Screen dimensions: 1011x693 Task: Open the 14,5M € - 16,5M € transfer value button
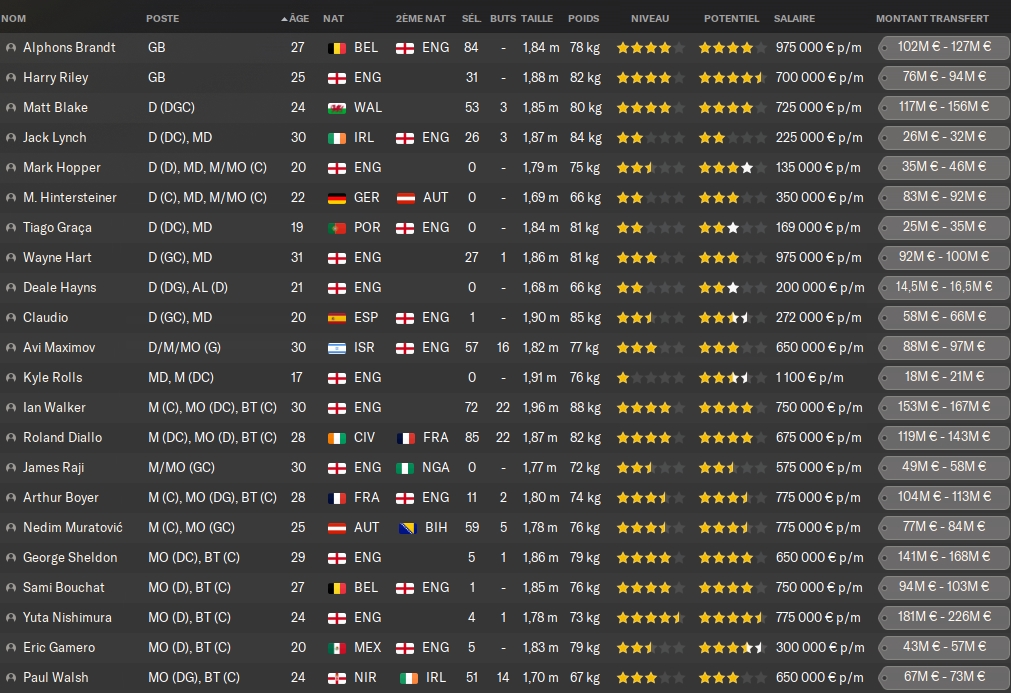(944, 287)
